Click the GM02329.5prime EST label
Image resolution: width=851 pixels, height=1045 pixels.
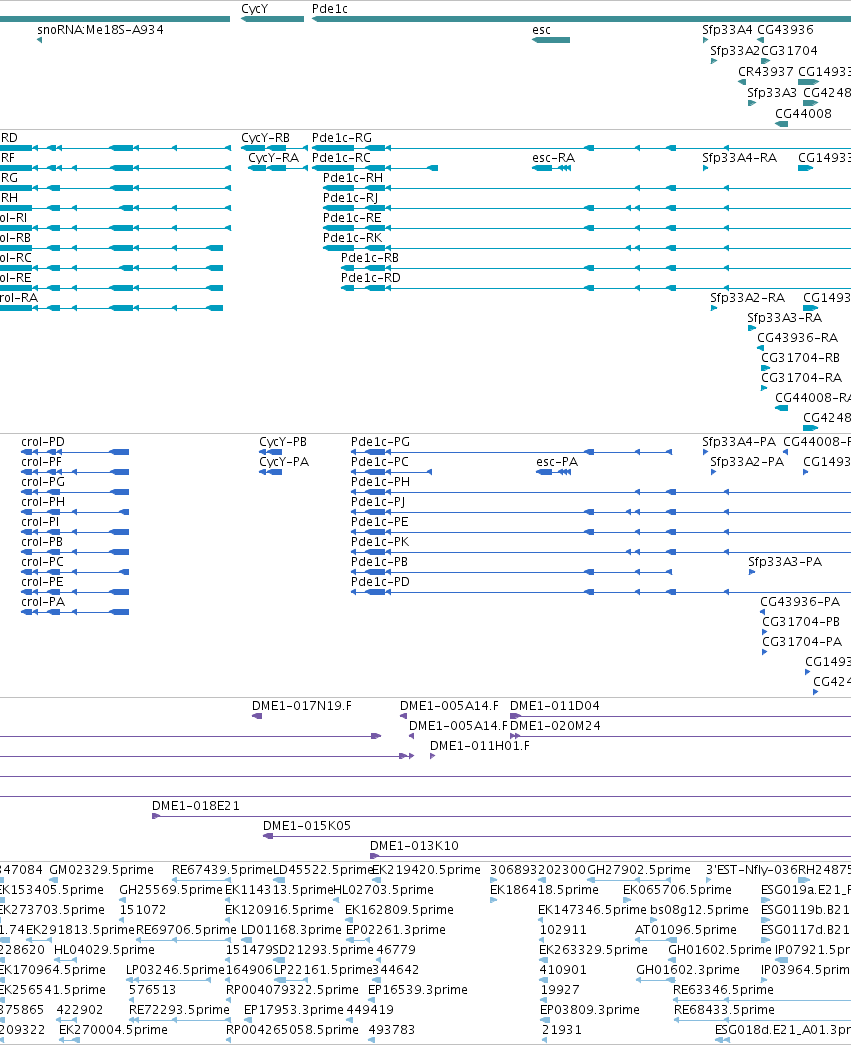click(101, 869)
